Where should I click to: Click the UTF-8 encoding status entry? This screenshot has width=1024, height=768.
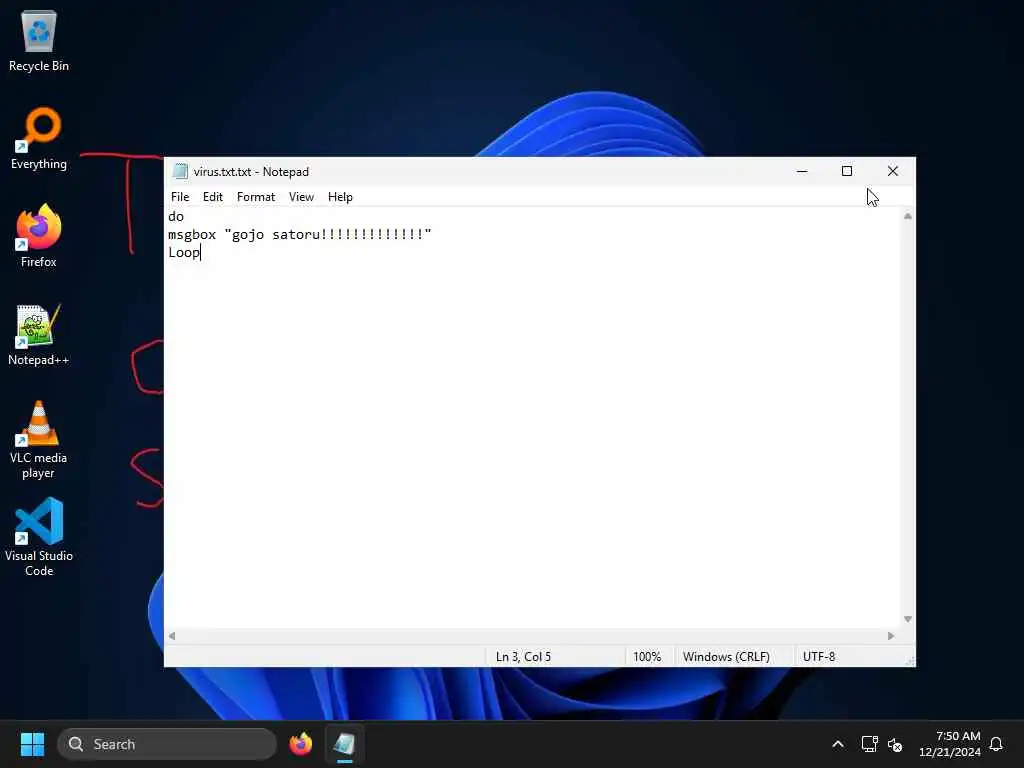(818, 657)
